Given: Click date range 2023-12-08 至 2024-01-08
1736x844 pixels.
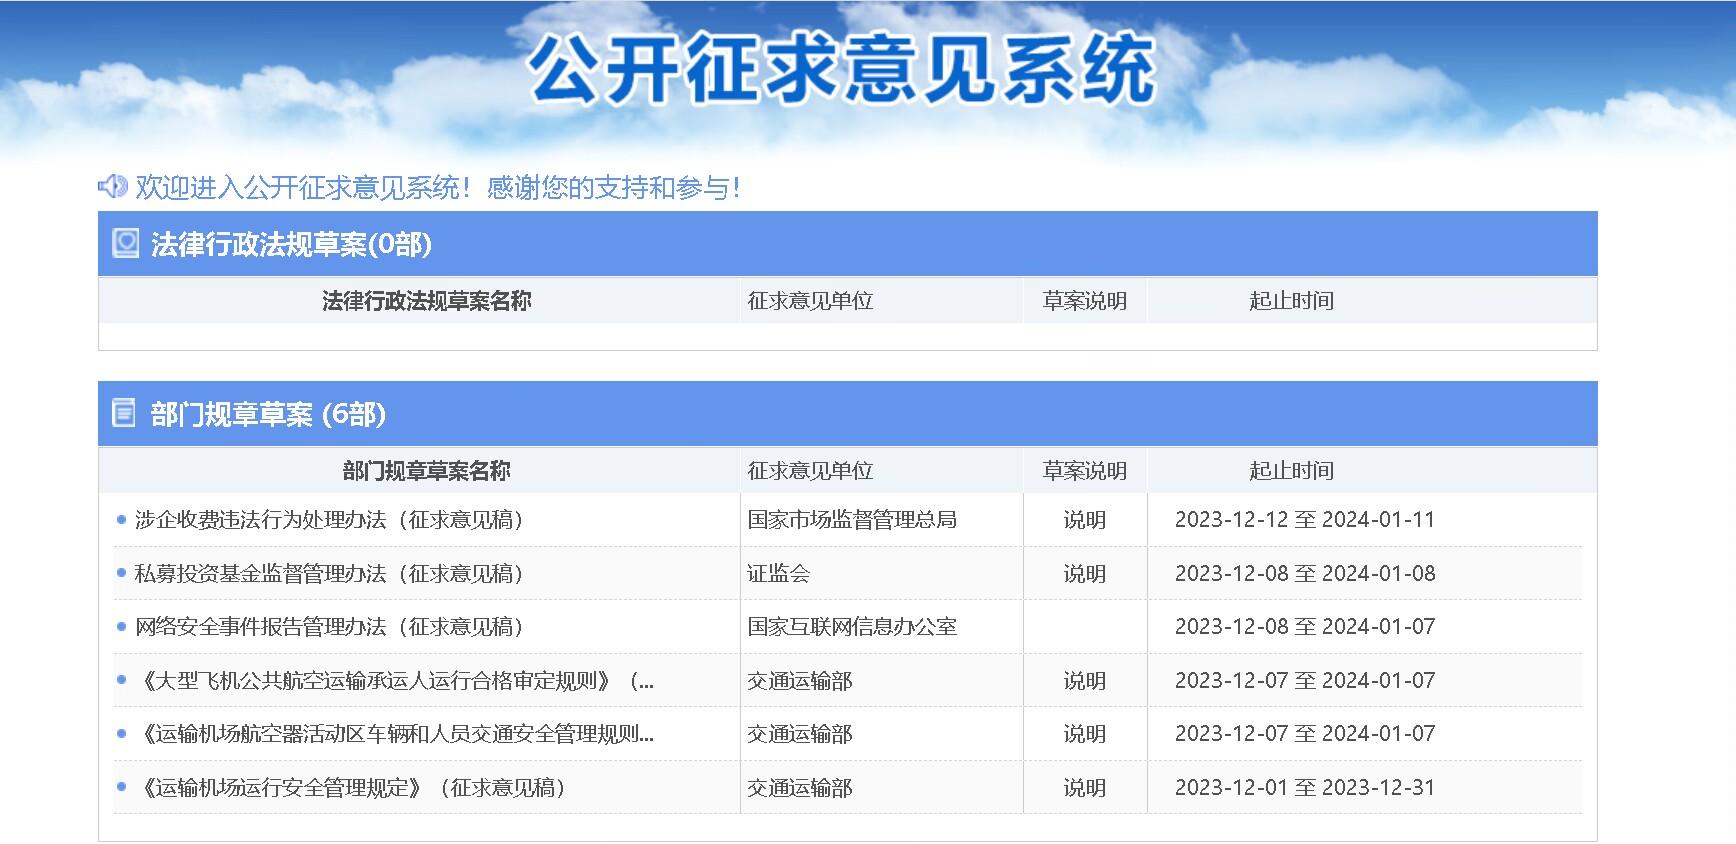Looking at the screenshot, I should tap(1305, 574).
